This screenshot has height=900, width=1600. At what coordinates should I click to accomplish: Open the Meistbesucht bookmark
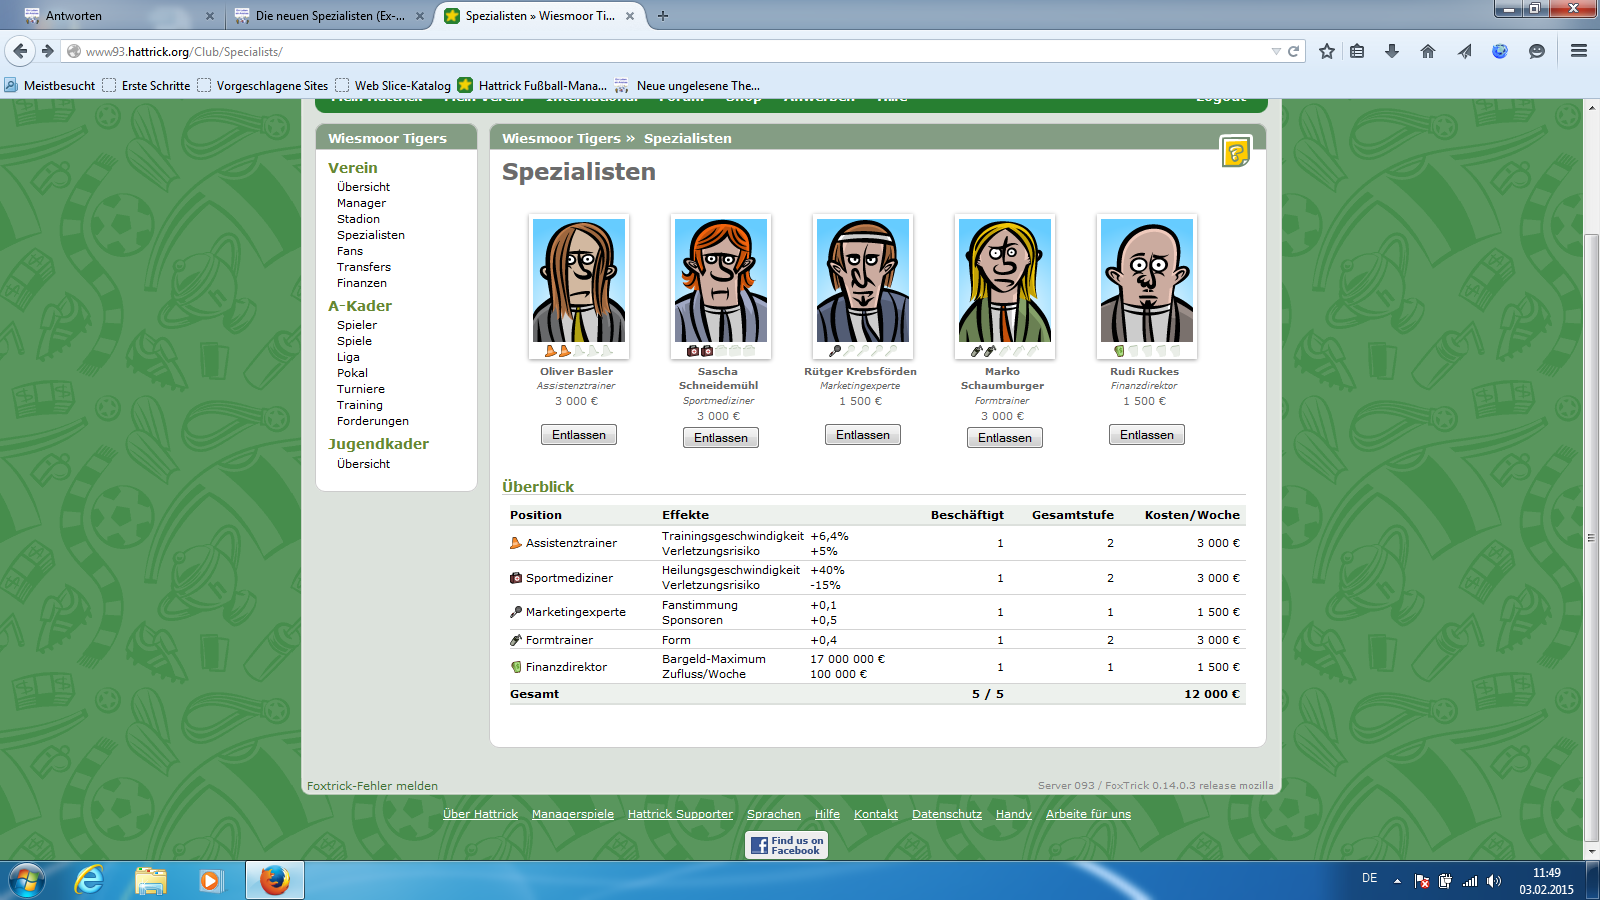[x=50, y=86]
